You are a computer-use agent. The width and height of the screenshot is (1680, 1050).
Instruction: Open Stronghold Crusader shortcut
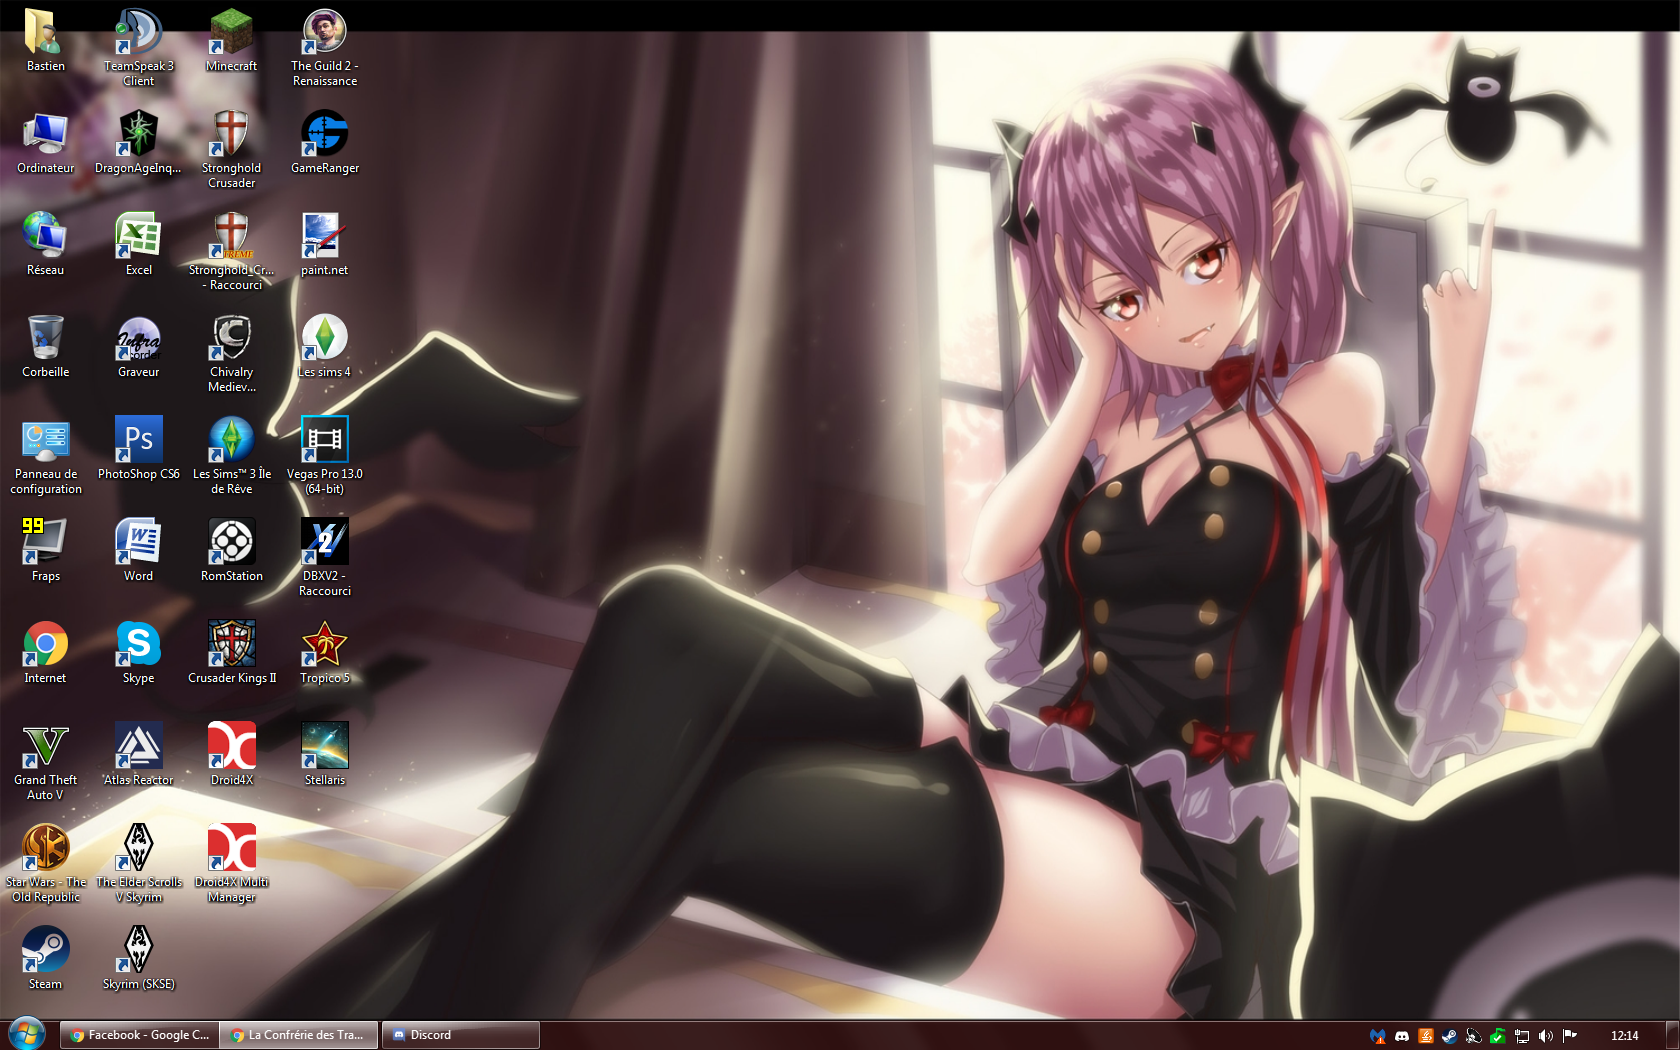tap(231, 149)
